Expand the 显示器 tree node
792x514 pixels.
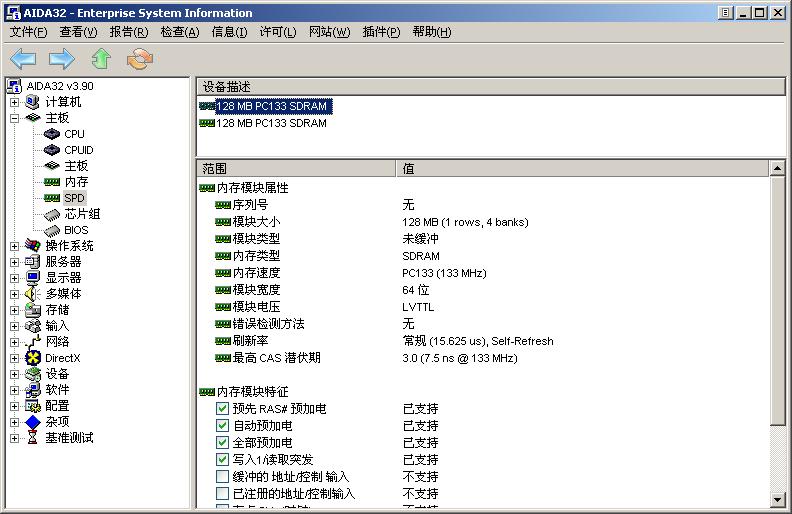point(14,278)
